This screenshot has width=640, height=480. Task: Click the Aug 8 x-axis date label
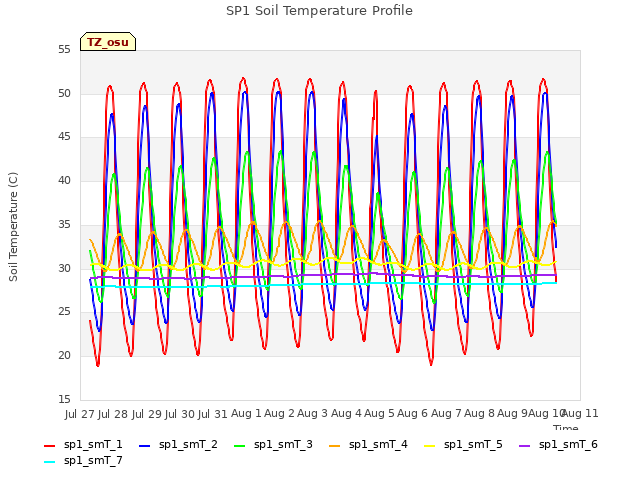click(x=479, y=413)
